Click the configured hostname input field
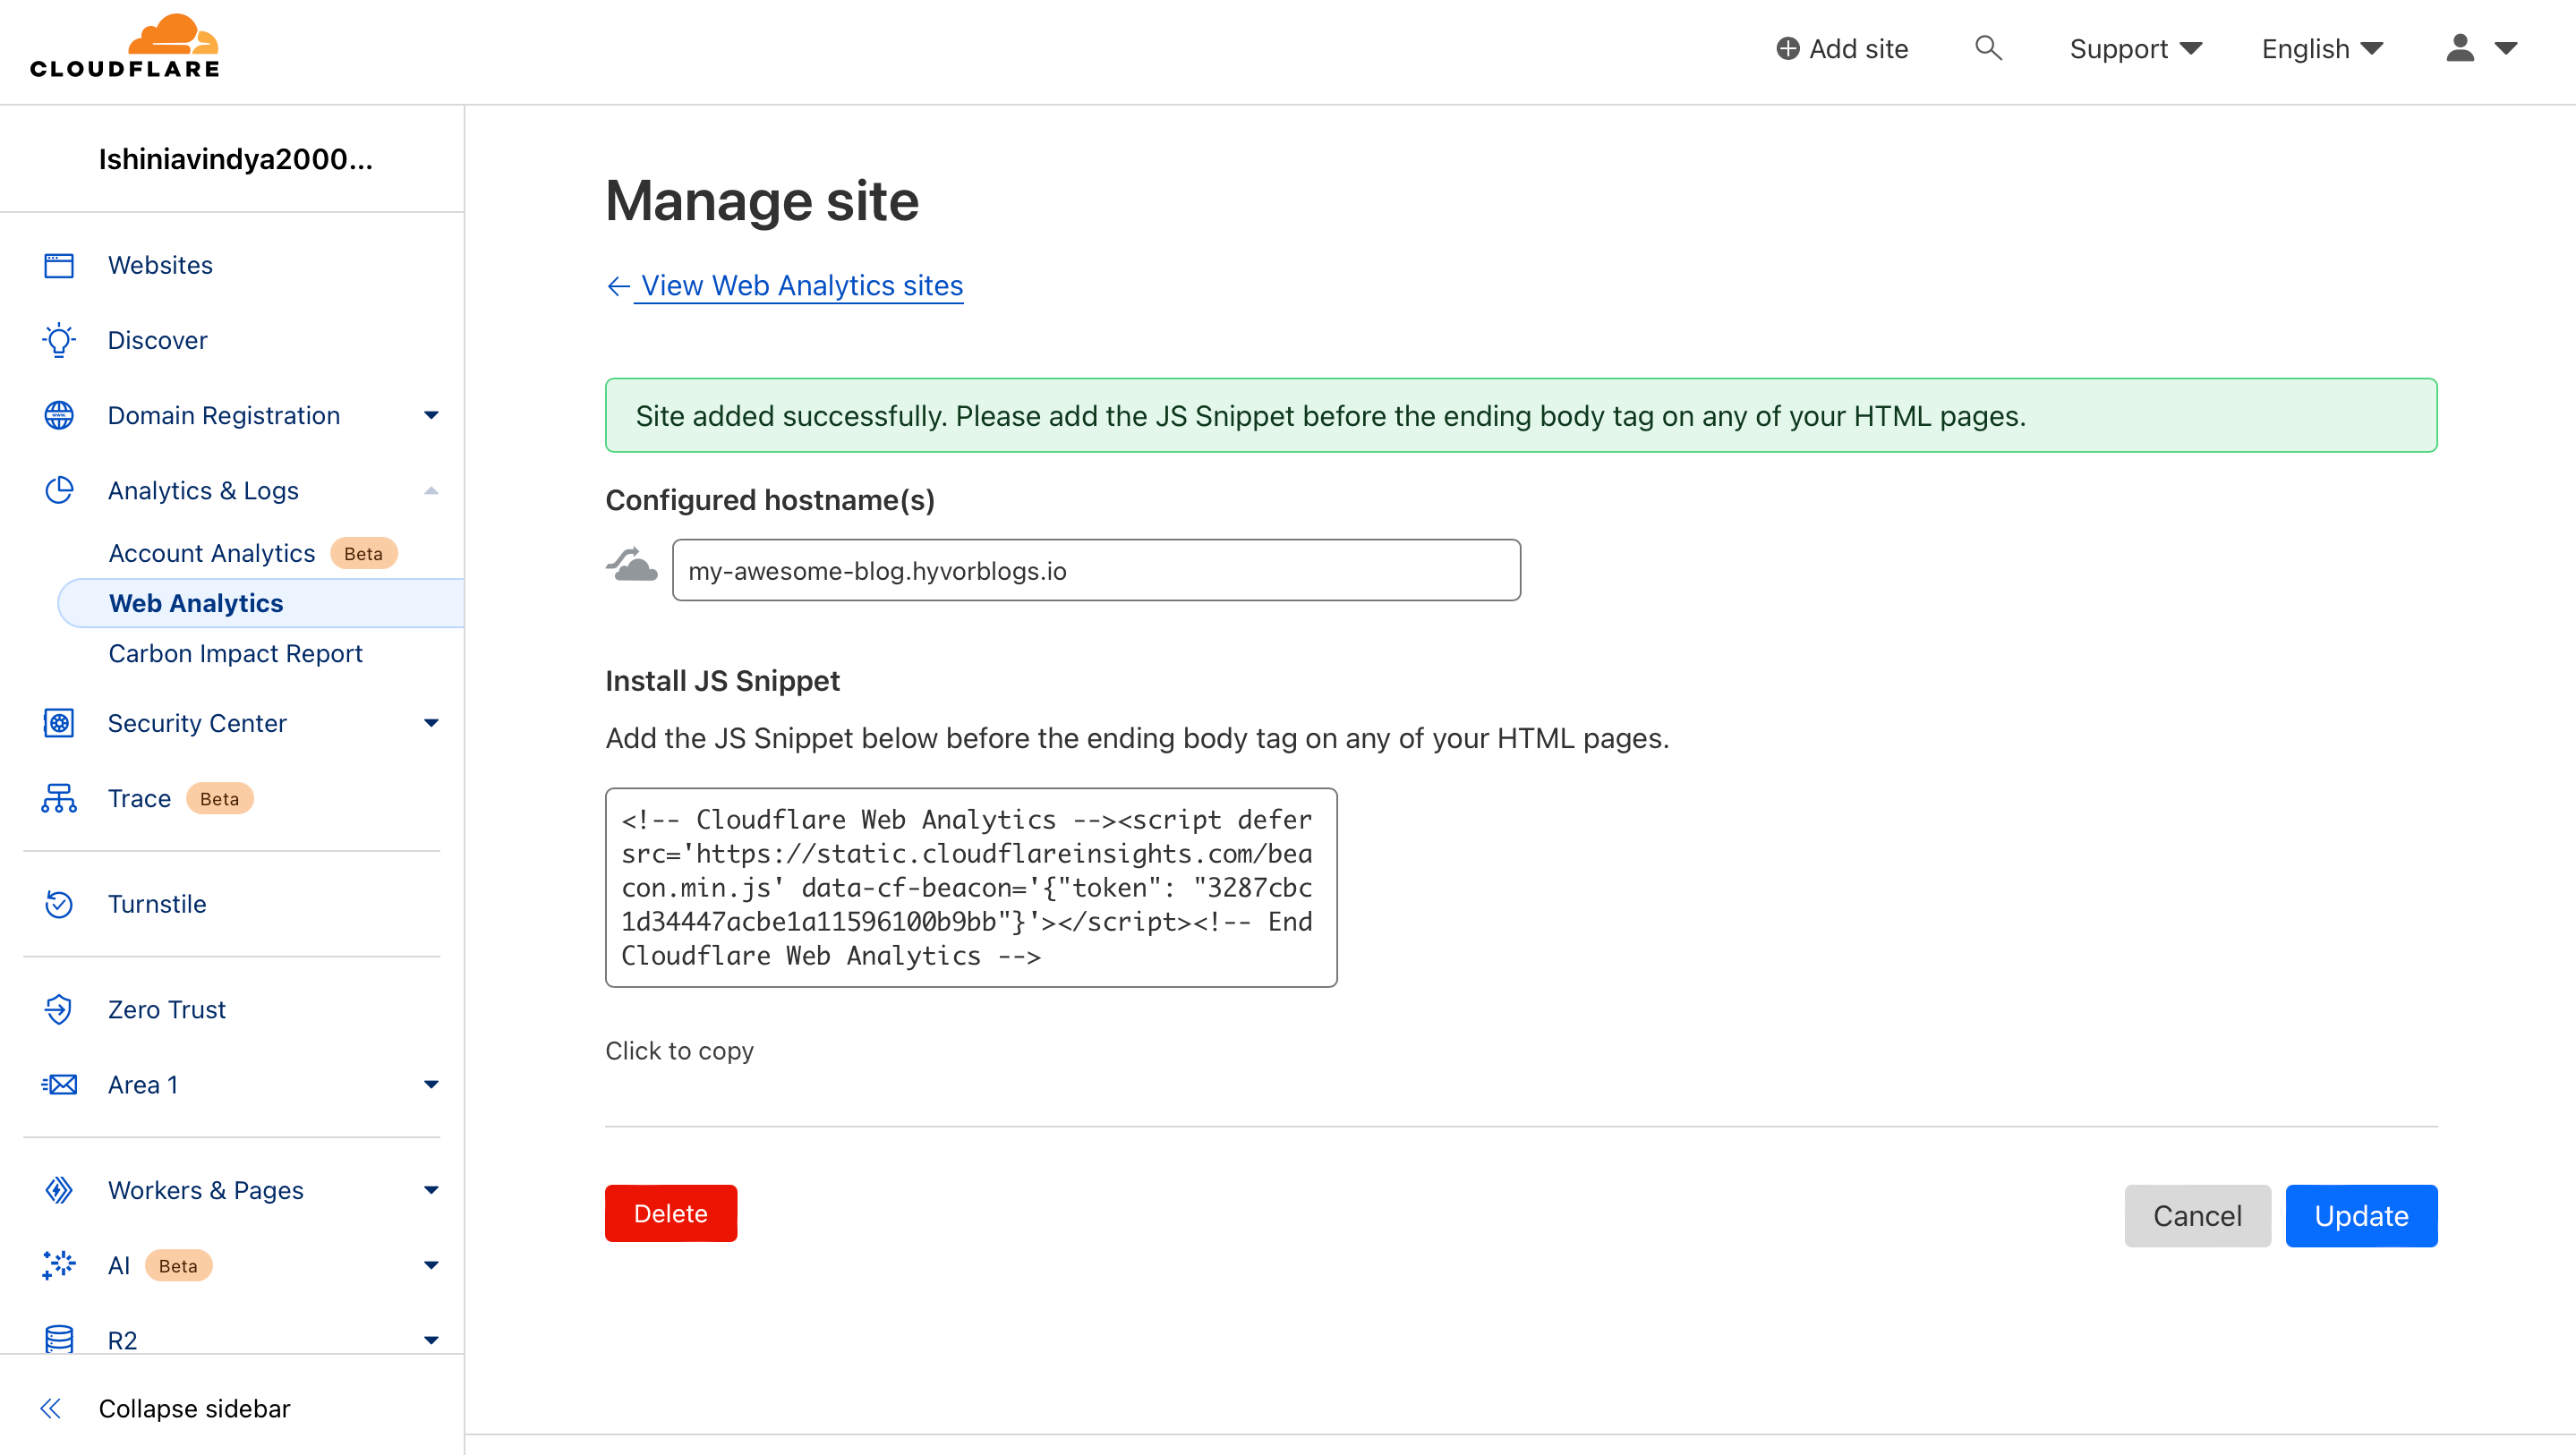Screen dimensions: 2576x1455 pos(1096,569)
